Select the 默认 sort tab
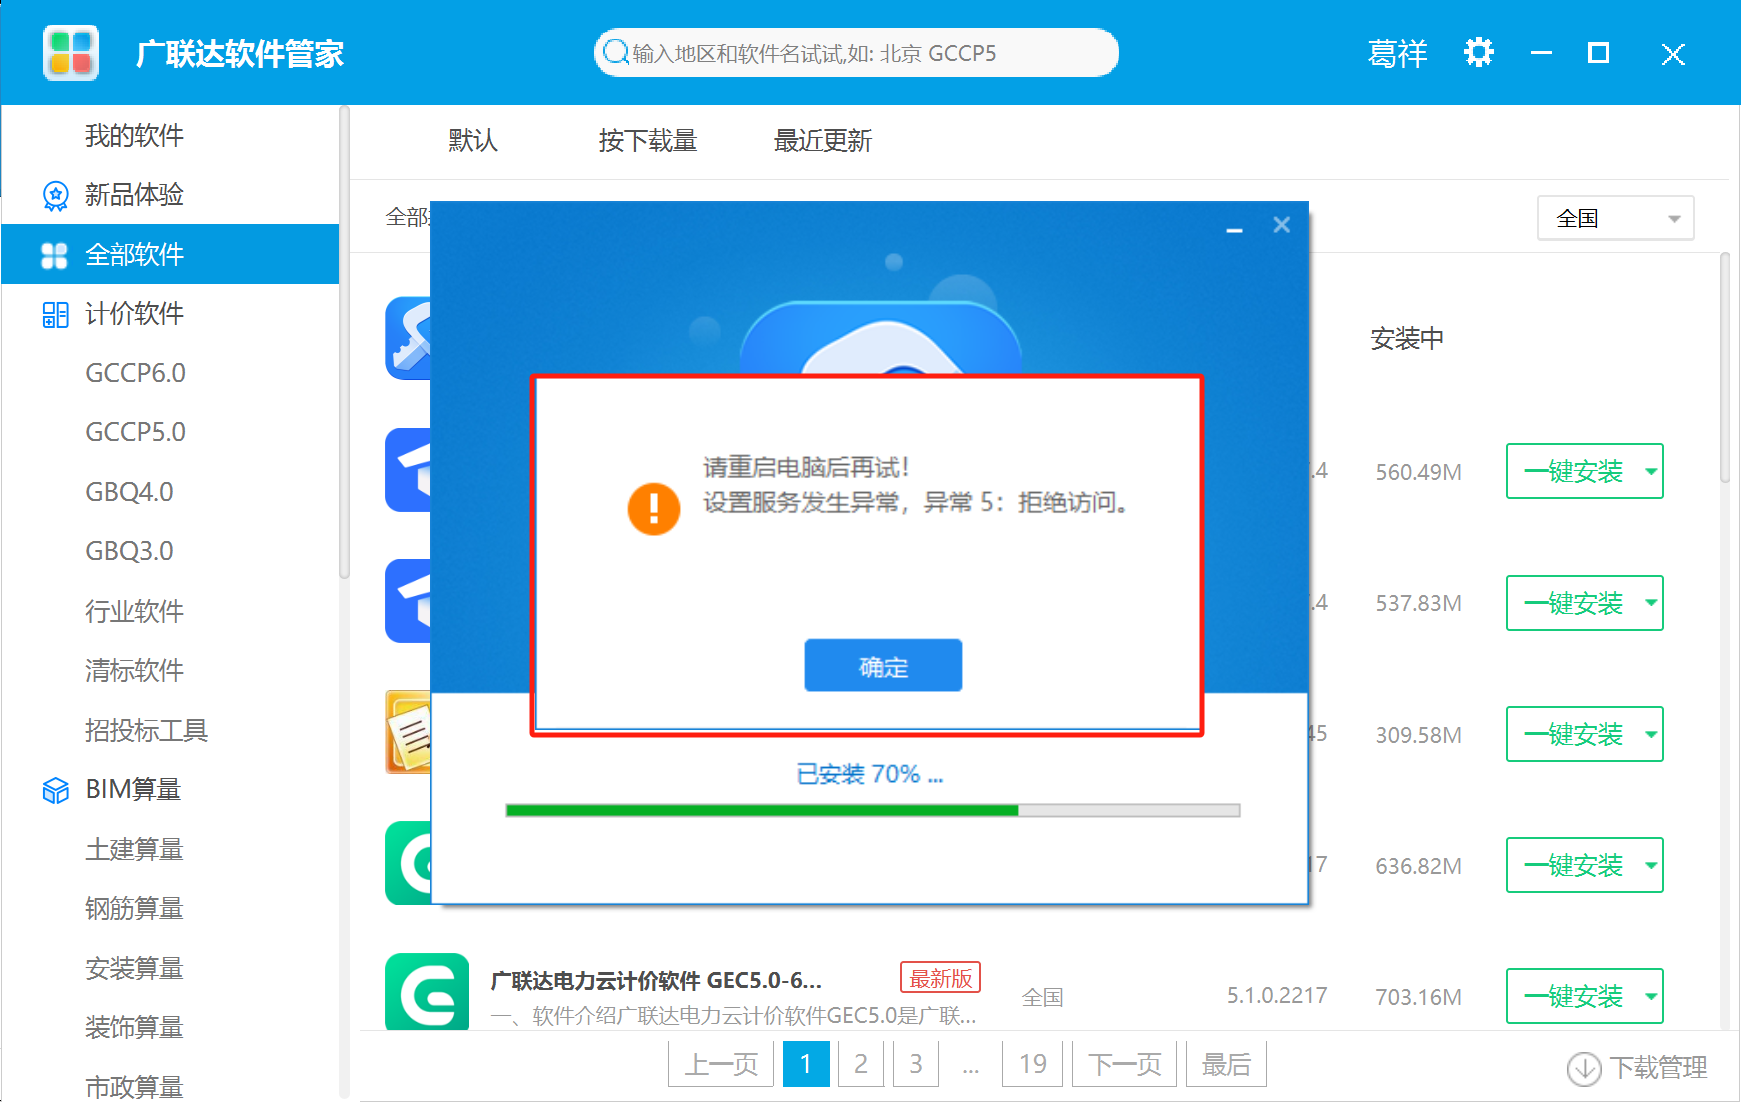 click(x=473, y=141)
